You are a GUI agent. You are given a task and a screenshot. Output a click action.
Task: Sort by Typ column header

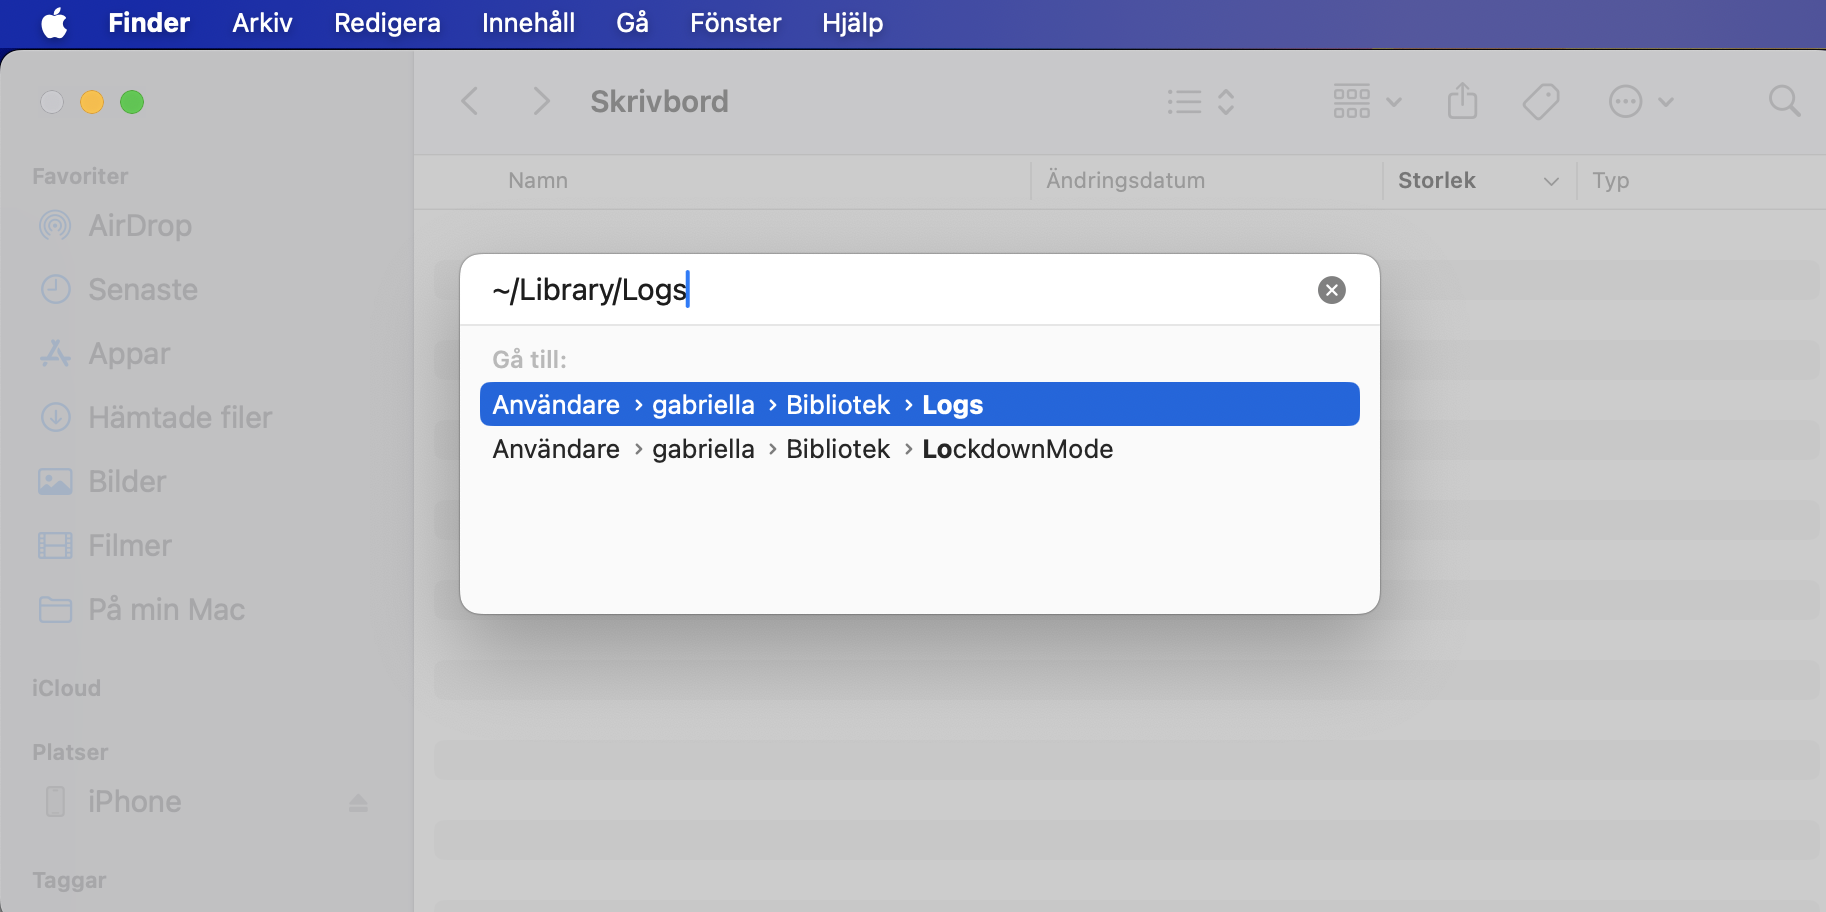[x=1610, y=181]
